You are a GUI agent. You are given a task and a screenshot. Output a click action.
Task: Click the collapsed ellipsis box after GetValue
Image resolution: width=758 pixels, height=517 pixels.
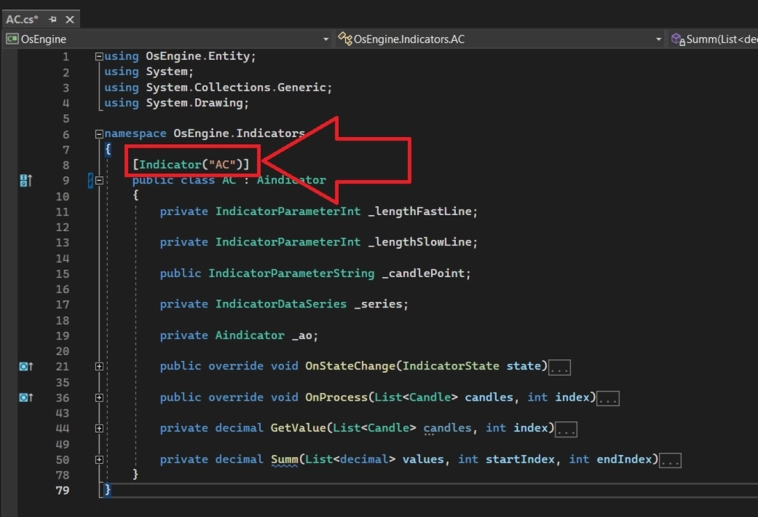[566, 429]
